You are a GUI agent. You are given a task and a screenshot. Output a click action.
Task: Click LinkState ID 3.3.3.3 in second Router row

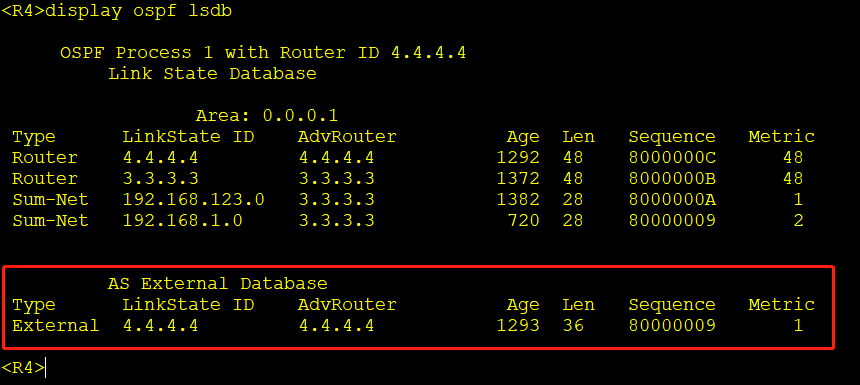160,179
